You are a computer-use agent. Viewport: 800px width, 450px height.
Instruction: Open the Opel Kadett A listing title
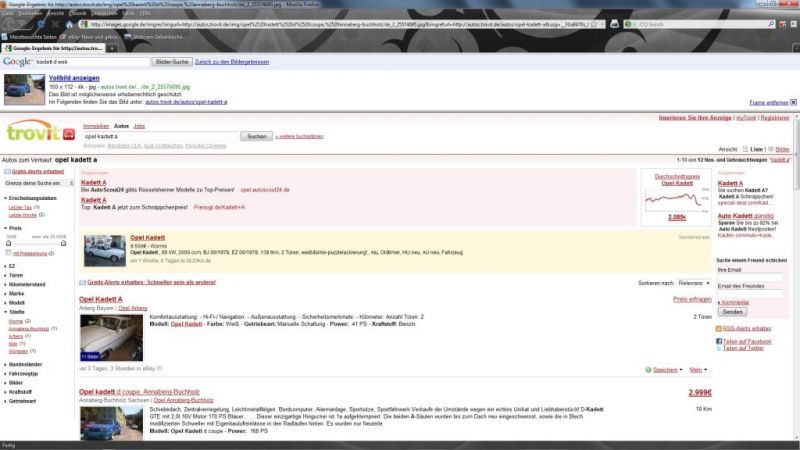pos(101,299)
